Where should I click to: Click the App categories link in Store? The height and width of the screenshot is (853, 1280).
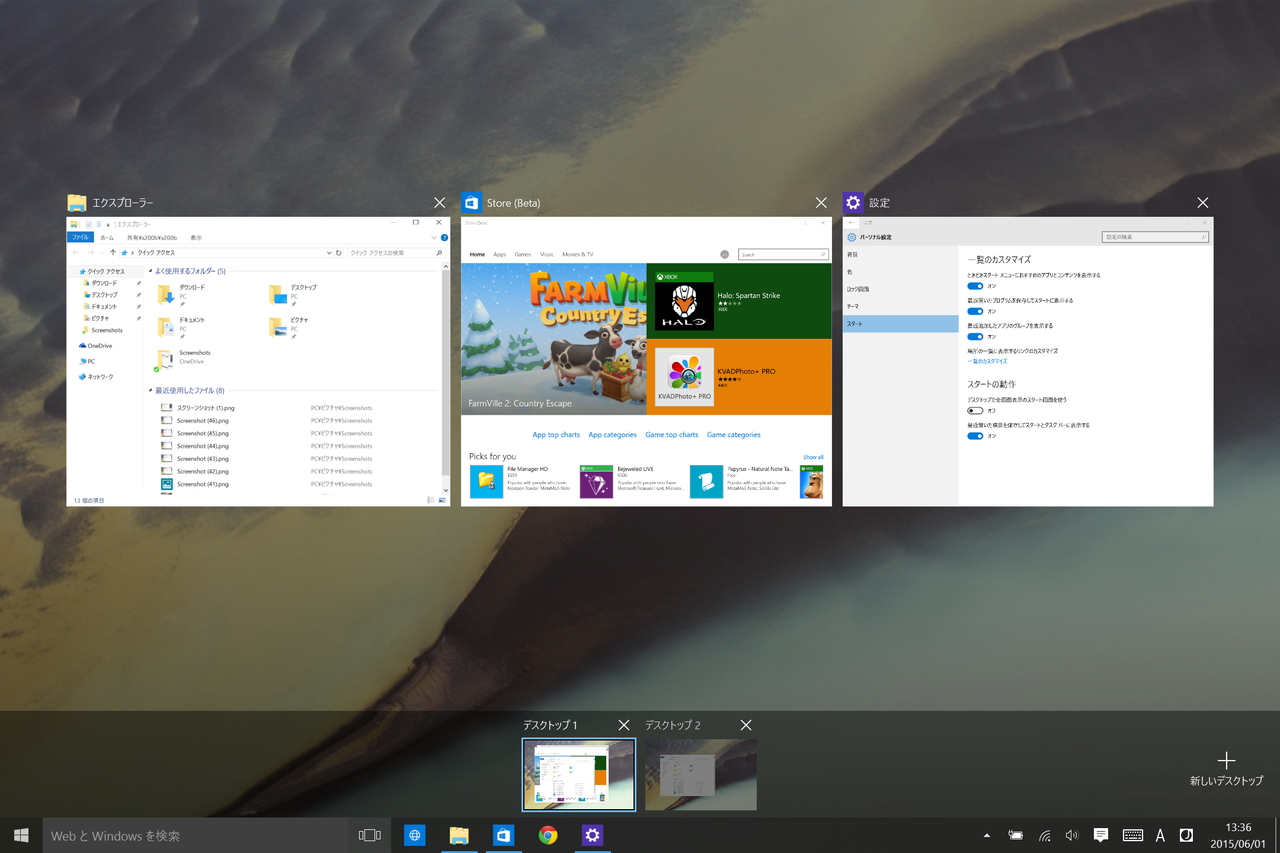click(612, 435)
